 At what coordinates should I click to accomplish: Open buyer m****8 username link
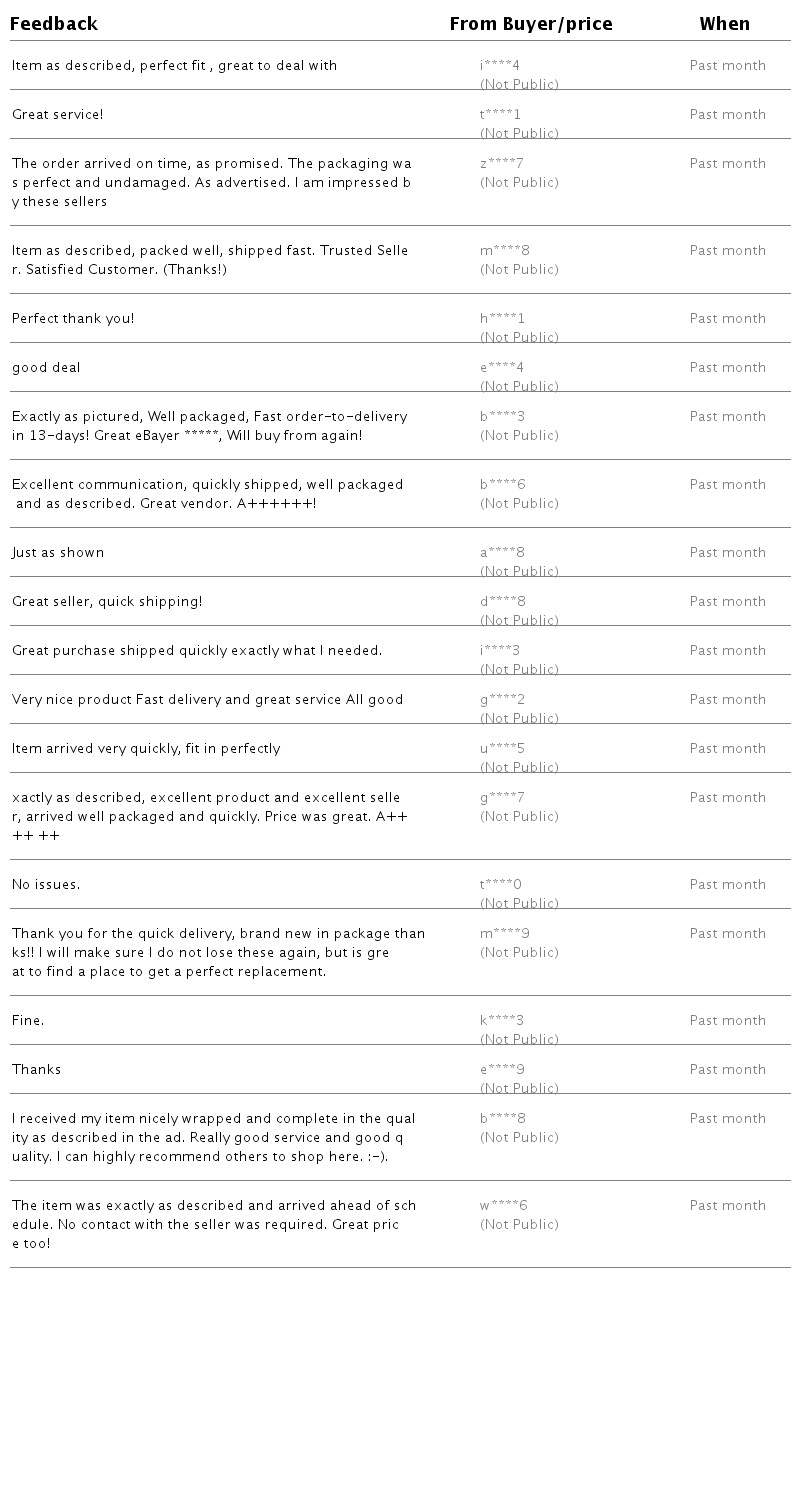[505, 251]
